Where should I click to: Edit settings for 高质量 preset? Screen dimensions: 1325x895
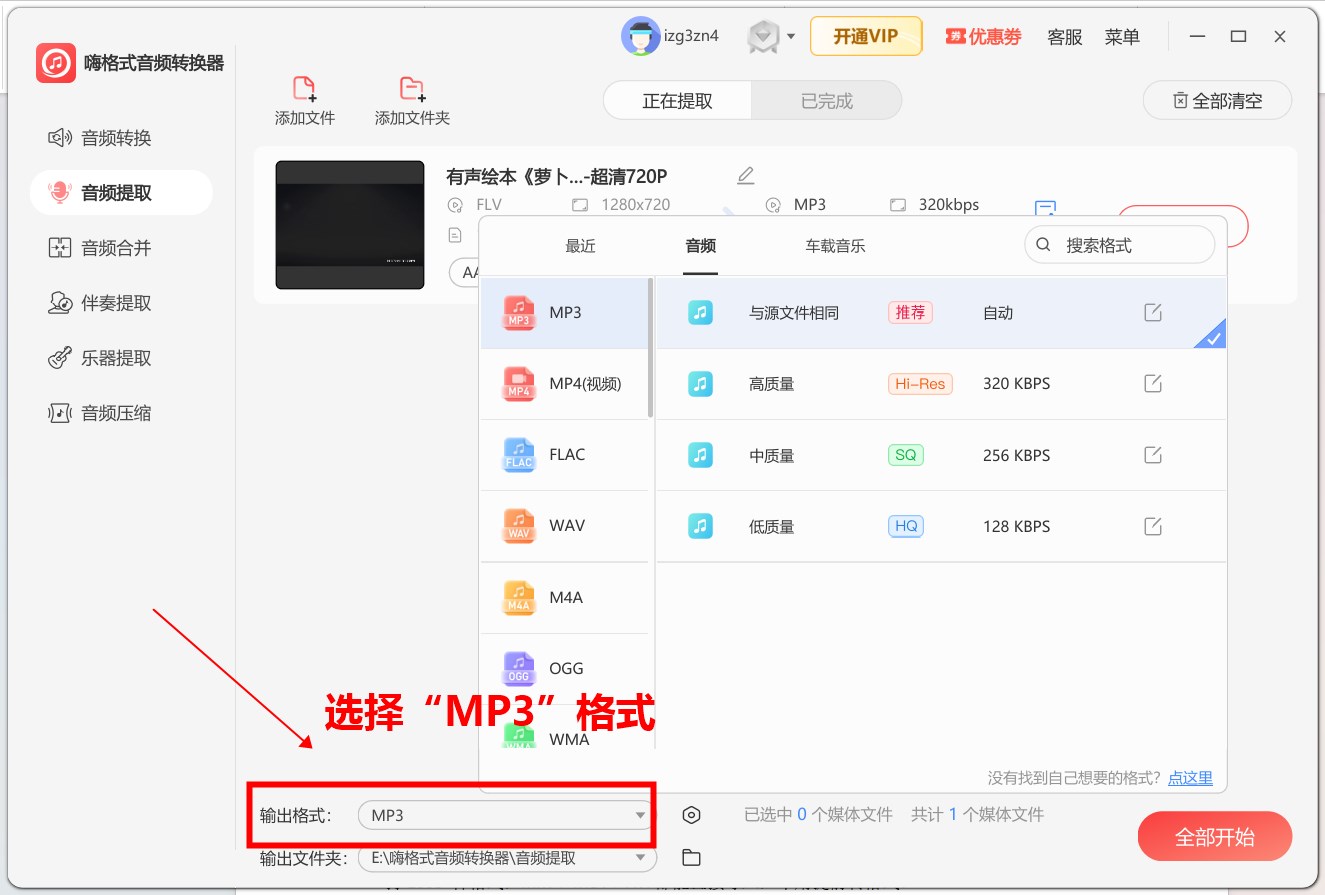pos(1153,384)
